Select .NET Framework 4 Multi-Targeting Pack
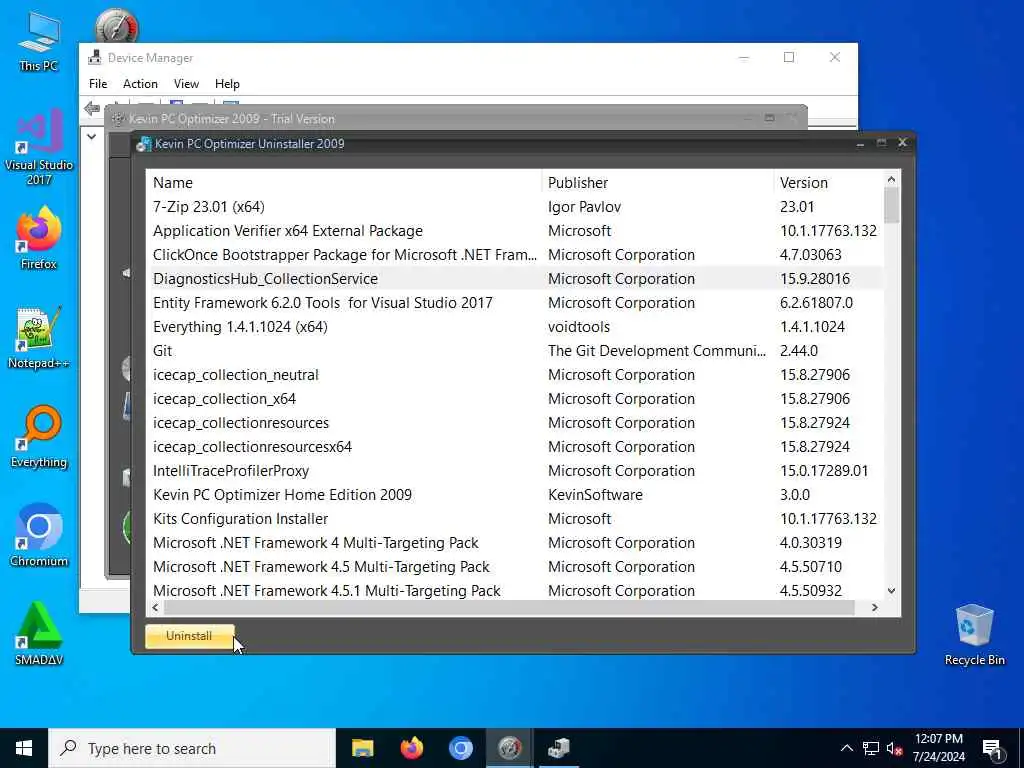This screenshot has height=768, width=1024. (x=515, y=543)
